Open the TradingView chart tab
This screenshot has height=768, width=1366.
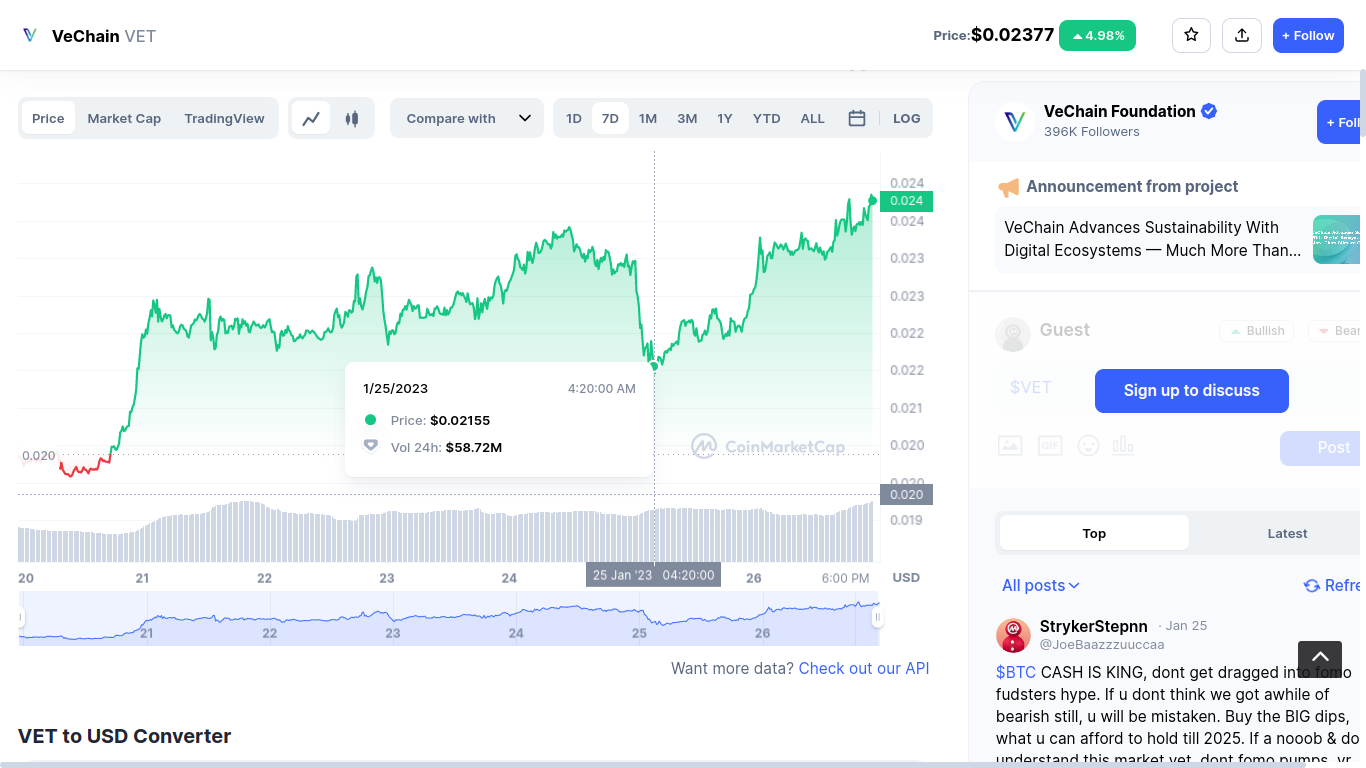coord(225,118)
